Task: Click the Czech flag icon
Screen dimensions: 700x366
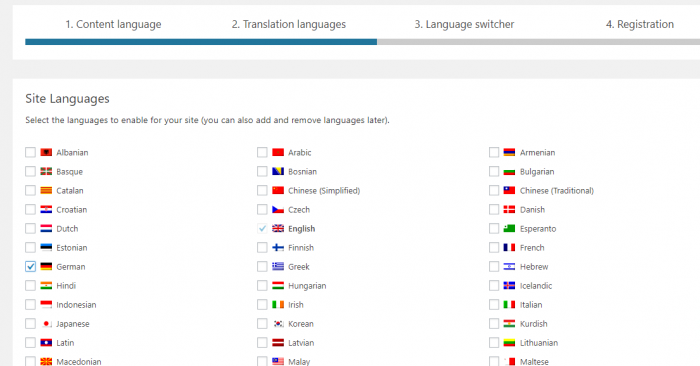Action: pos(278,209)
